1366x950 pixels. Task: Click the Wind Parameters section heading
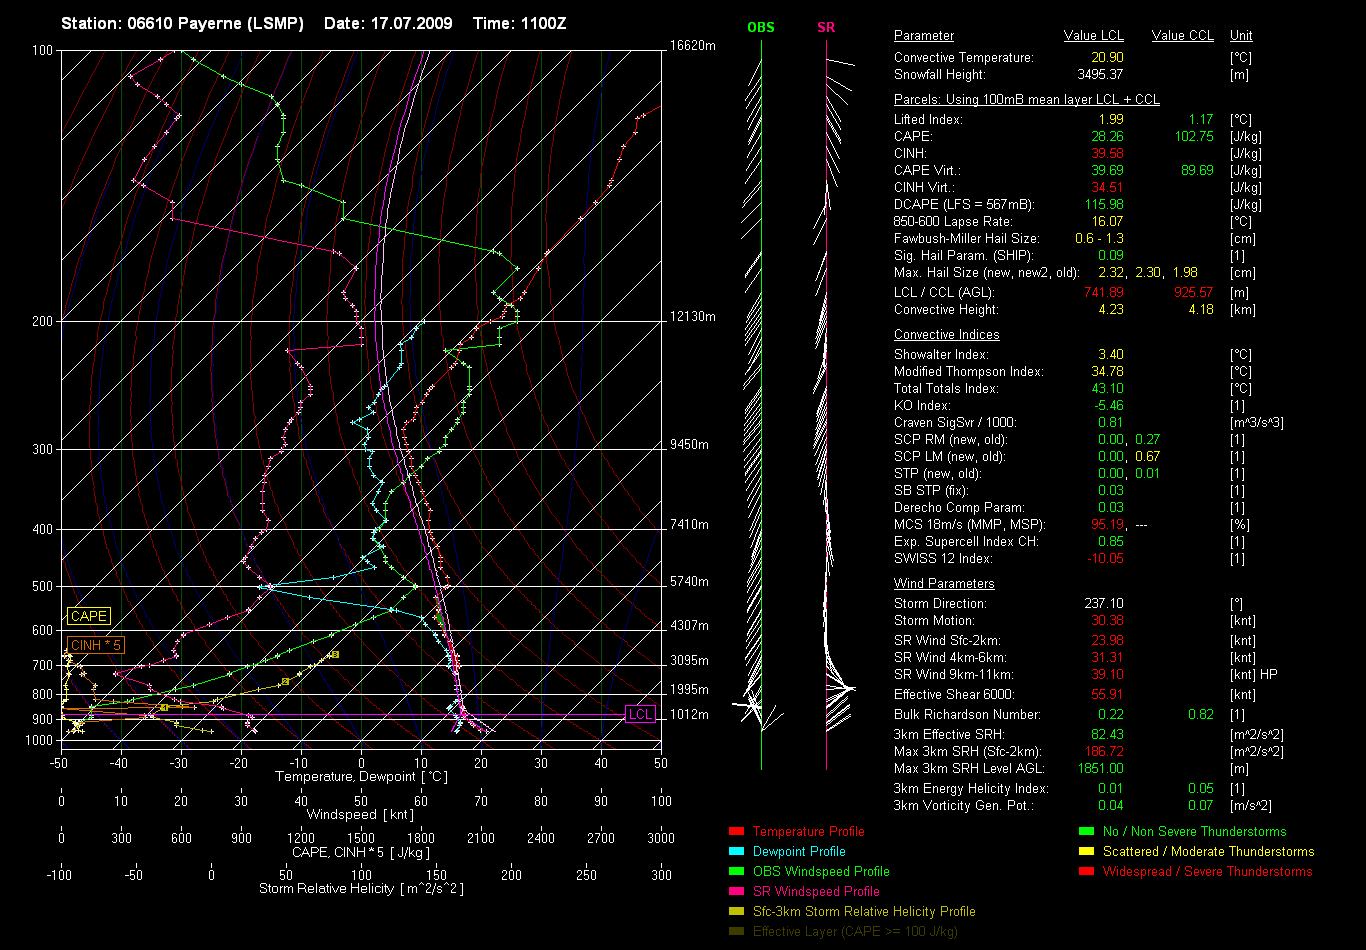coord(944,583)
